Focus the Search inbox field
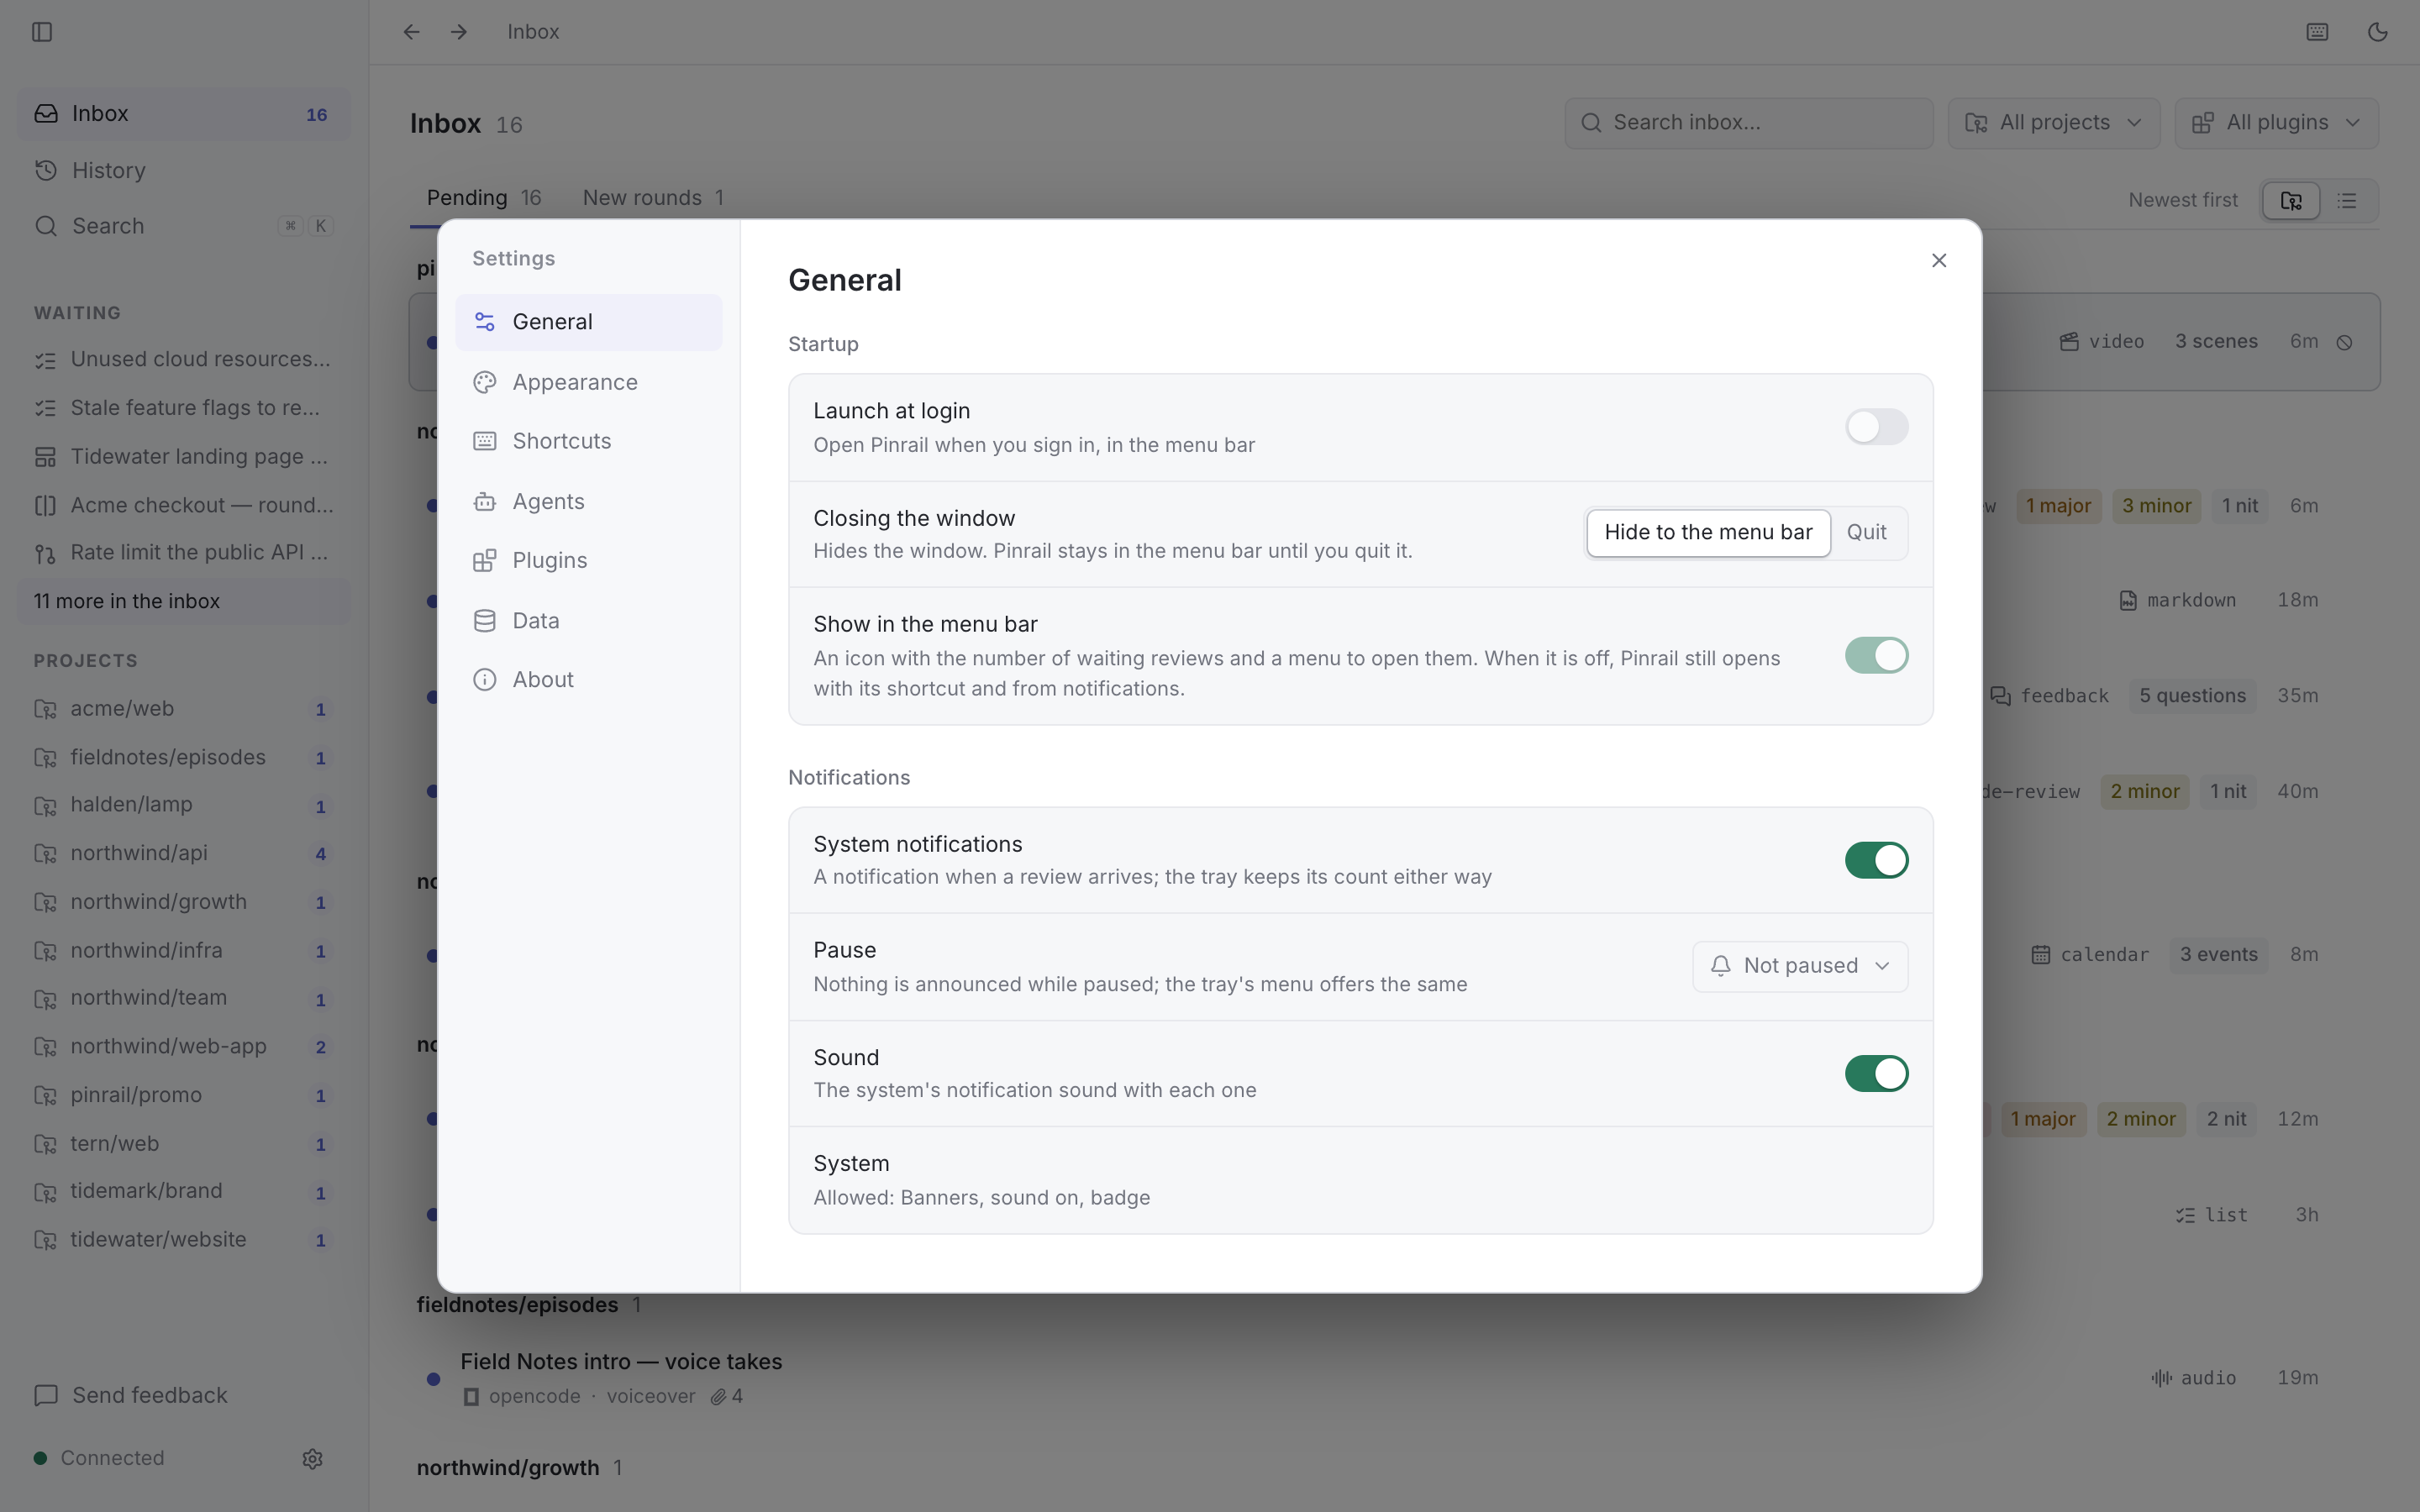Screen dimensions: 2420x1512 [x=1748, y=123]
